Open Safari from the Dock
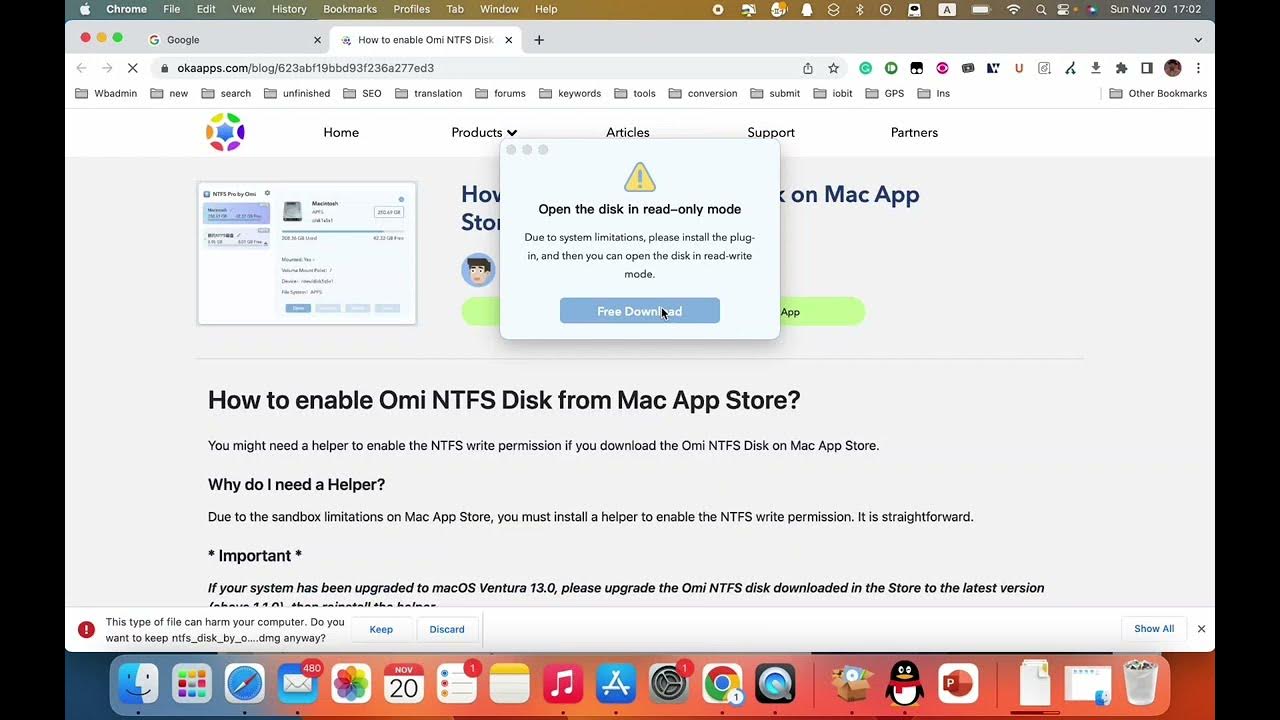Image resolution: width=1280 pixels, height=720 pixels. tap(244, 684)
